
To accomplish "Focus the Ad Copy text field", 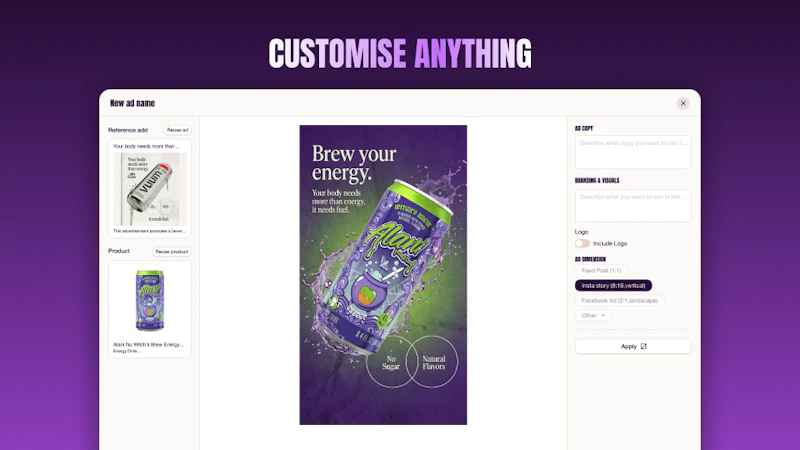I will coord(633,152).
